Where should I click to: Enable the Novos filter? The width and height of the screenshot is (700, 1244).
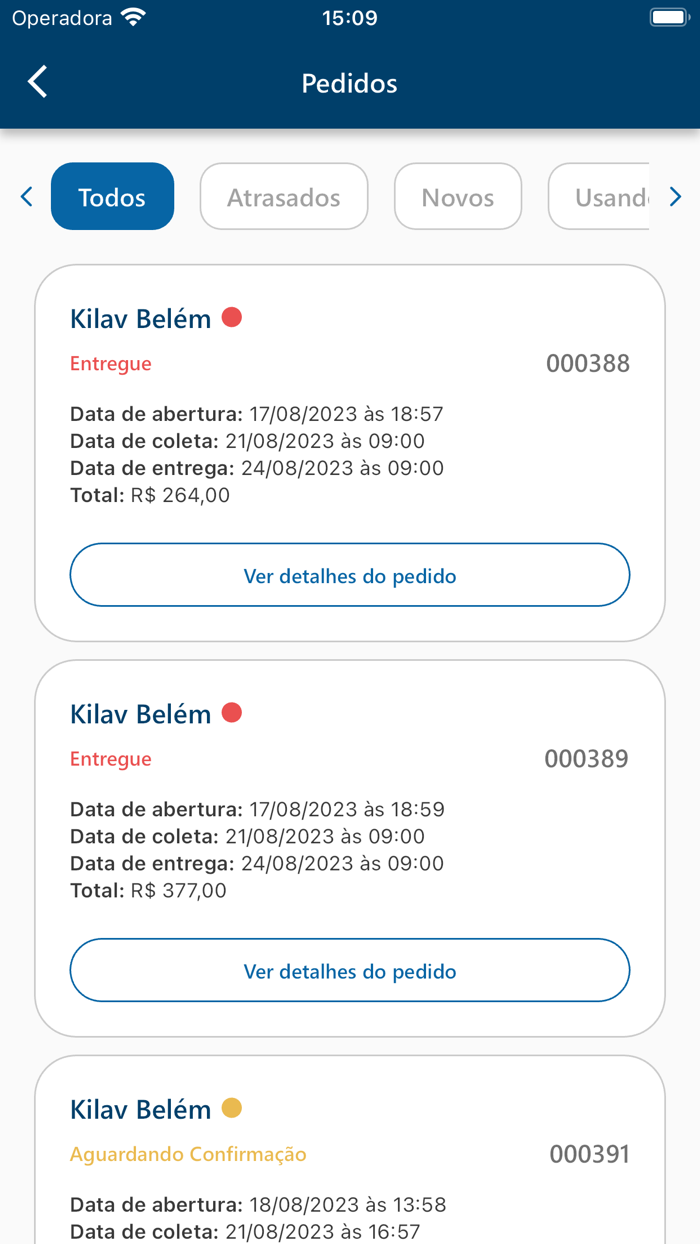(x=457, y=196)
